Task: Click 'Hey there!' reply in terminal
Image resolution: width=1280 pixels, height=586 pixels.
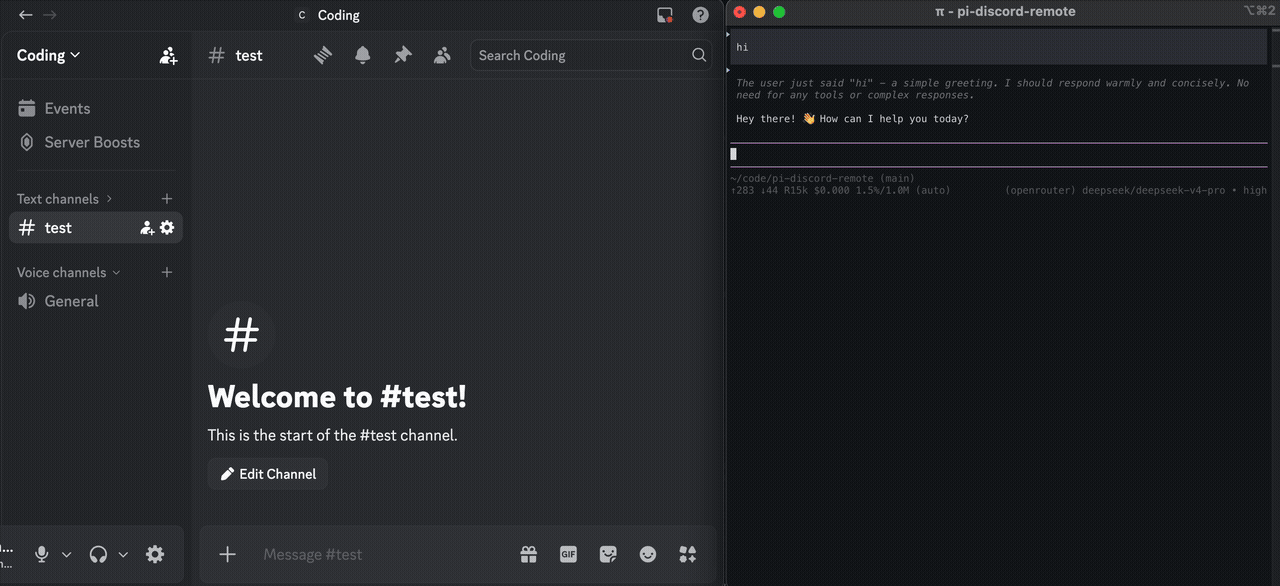Action: click(852, 119)
